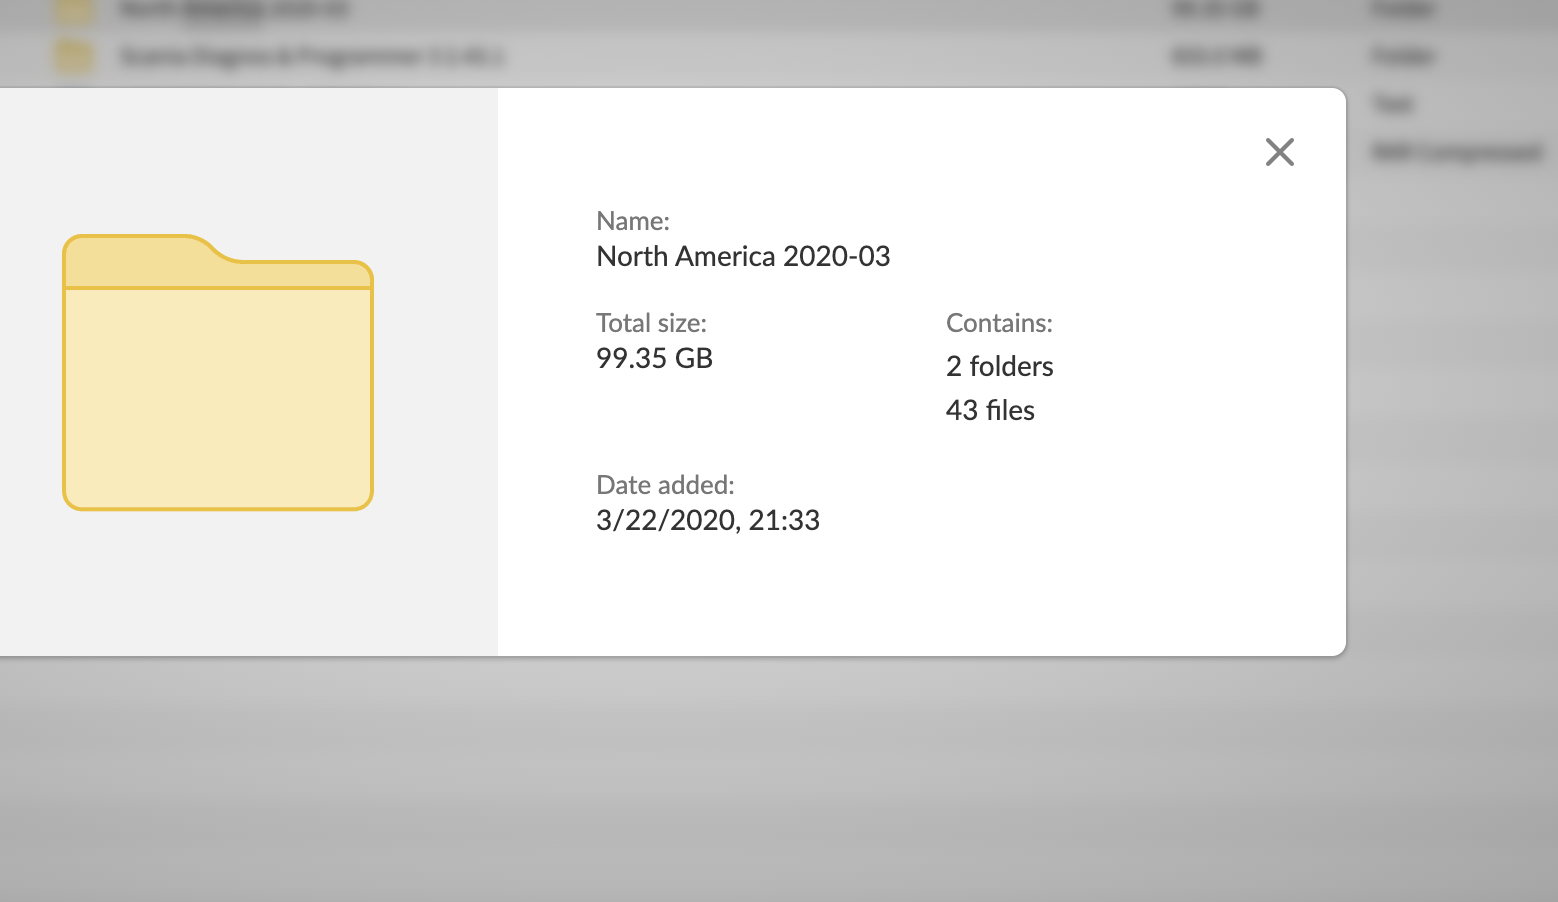This screenshot has width=1558, height=902.
Task: Click the 2 folders count
Action: coord(999,366)
